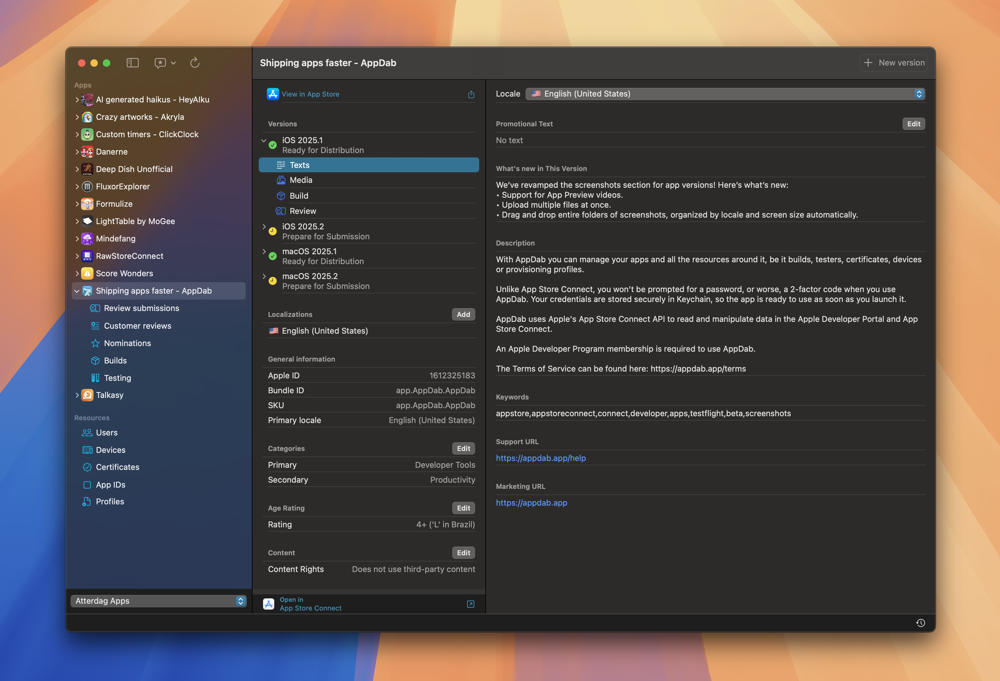Click the HeyAIku app icon
Screen dimensions: 1000x681
(87, 99)
